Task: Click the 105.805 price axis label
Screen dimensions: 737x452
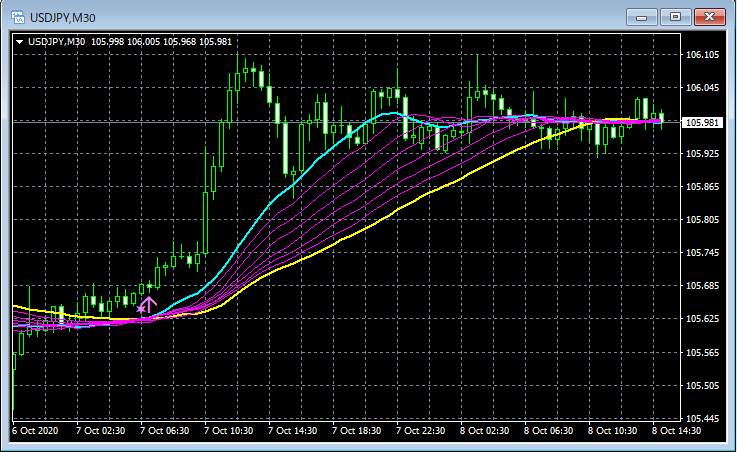Action: coord(702,220)
